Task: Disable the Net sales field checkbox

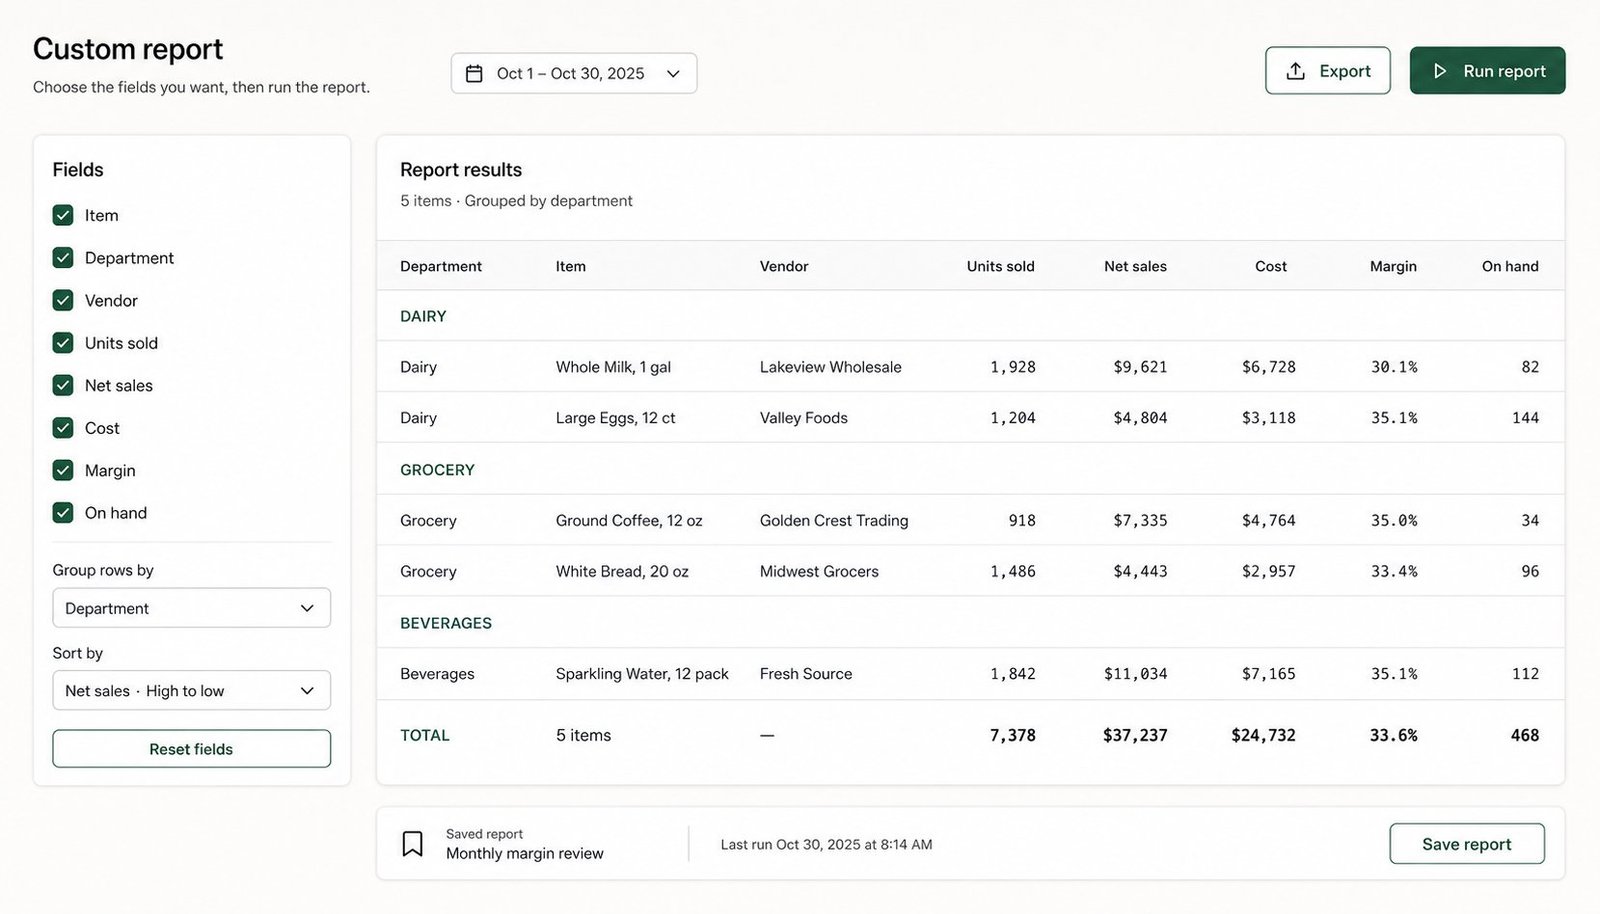Action: pos(63,385)
